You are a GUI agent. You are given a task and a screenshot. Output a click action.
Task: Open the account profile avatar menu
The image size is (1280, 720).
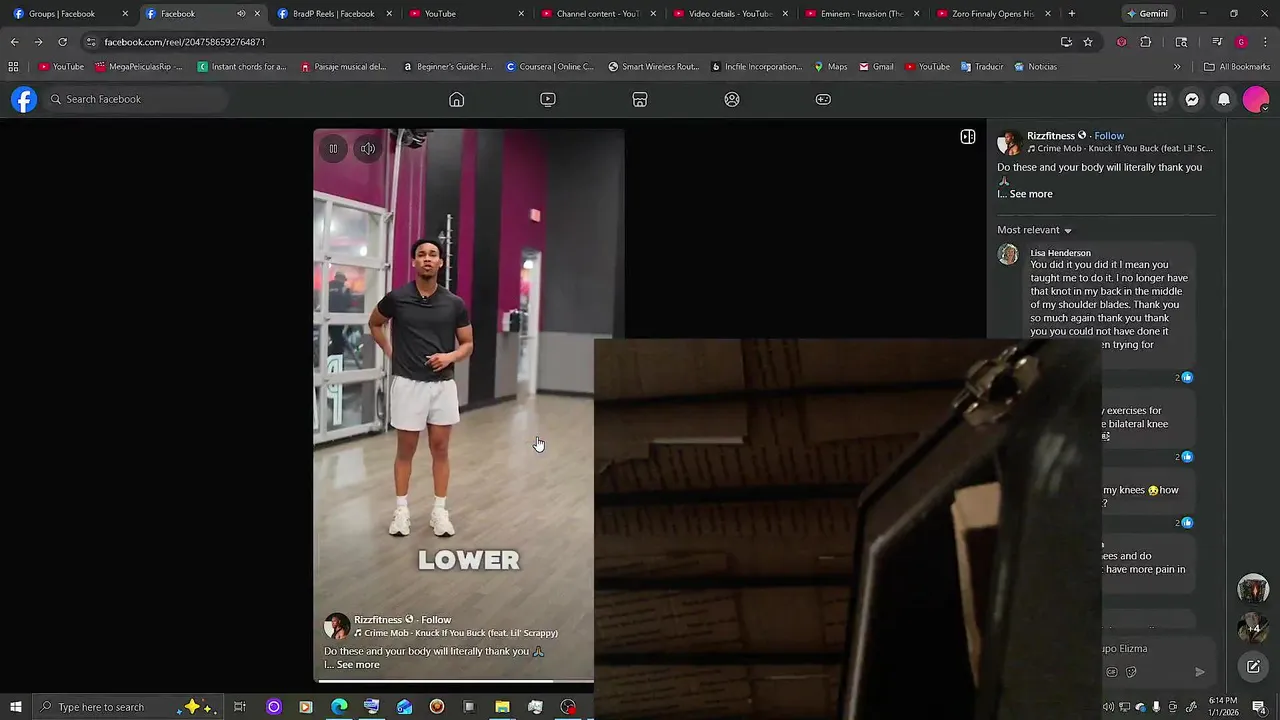click(1256, 99)
